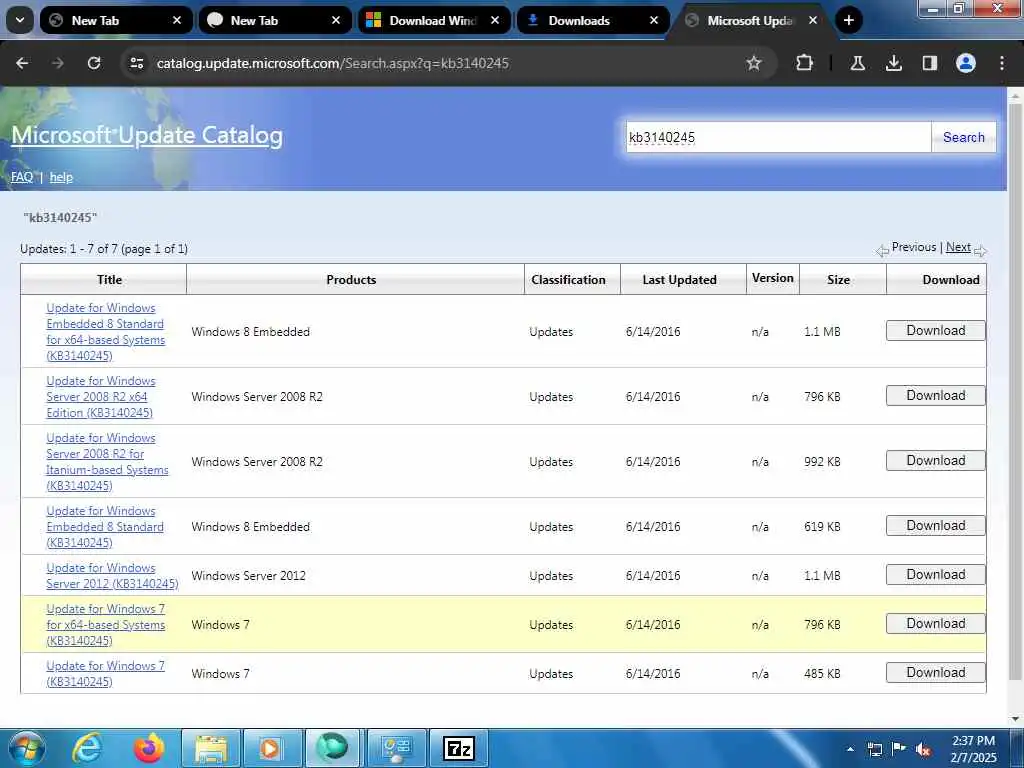Launch Firefox from taskbar
The width and height of the screenshot is (1024, 768).
pyautogui.click(x=149, y=748)
